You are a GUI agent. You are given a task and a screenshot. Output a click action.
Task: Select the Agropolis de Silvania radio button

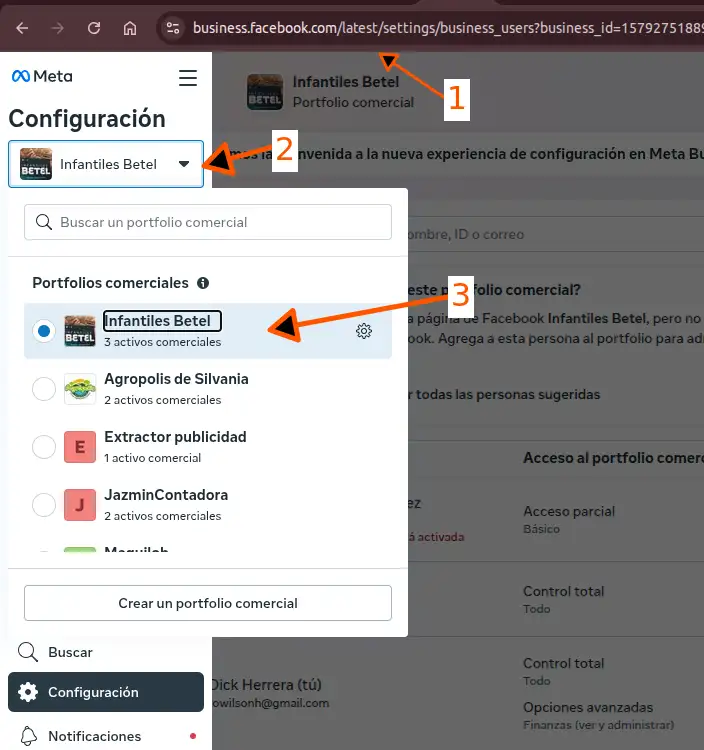[x=44, y=388]
